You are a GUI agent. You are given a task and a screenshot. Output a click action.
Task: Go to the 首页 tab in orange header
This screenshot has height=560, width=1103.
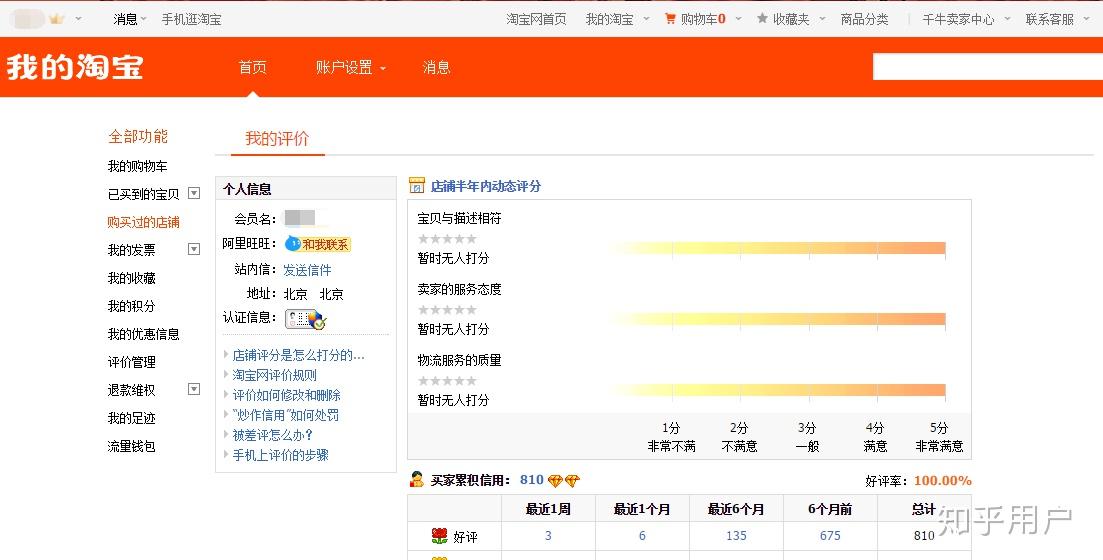(252, 68)
